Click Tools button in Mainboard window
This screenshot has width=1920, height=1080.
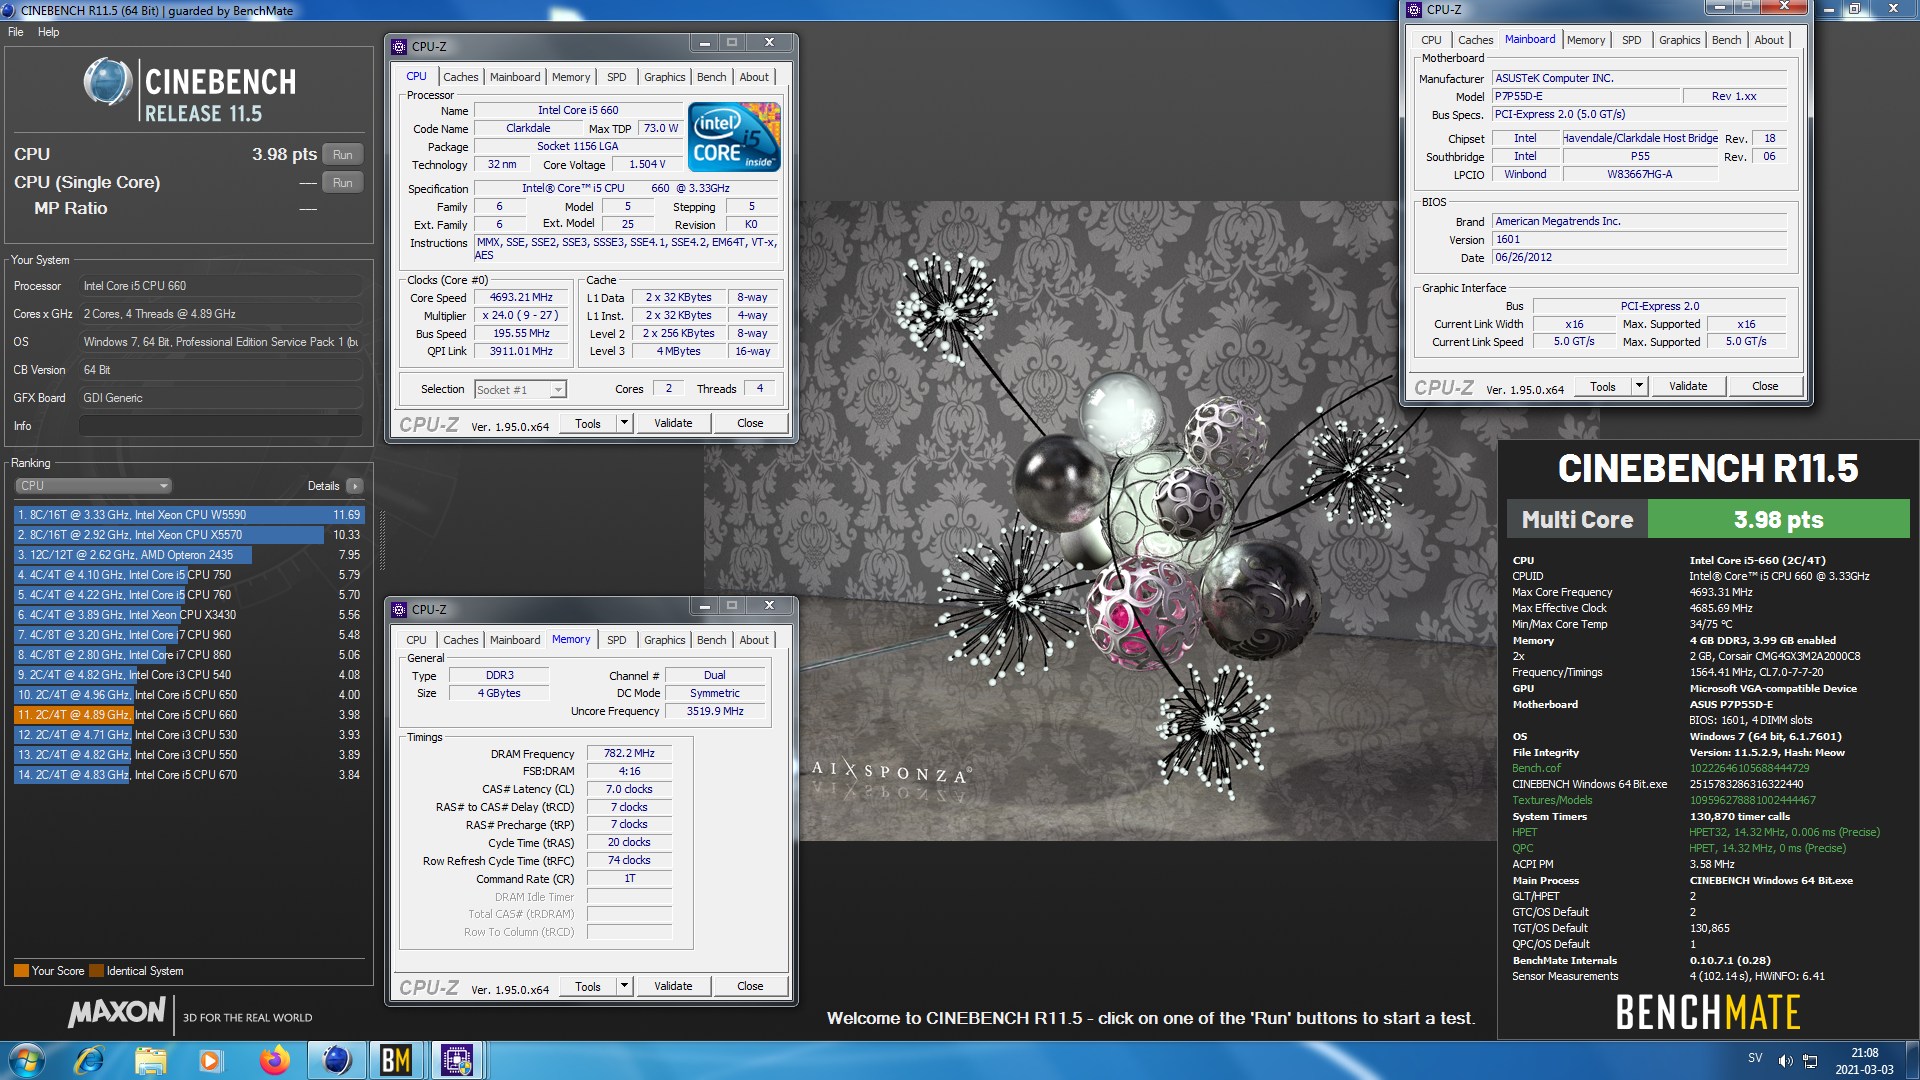[1602, 386]
